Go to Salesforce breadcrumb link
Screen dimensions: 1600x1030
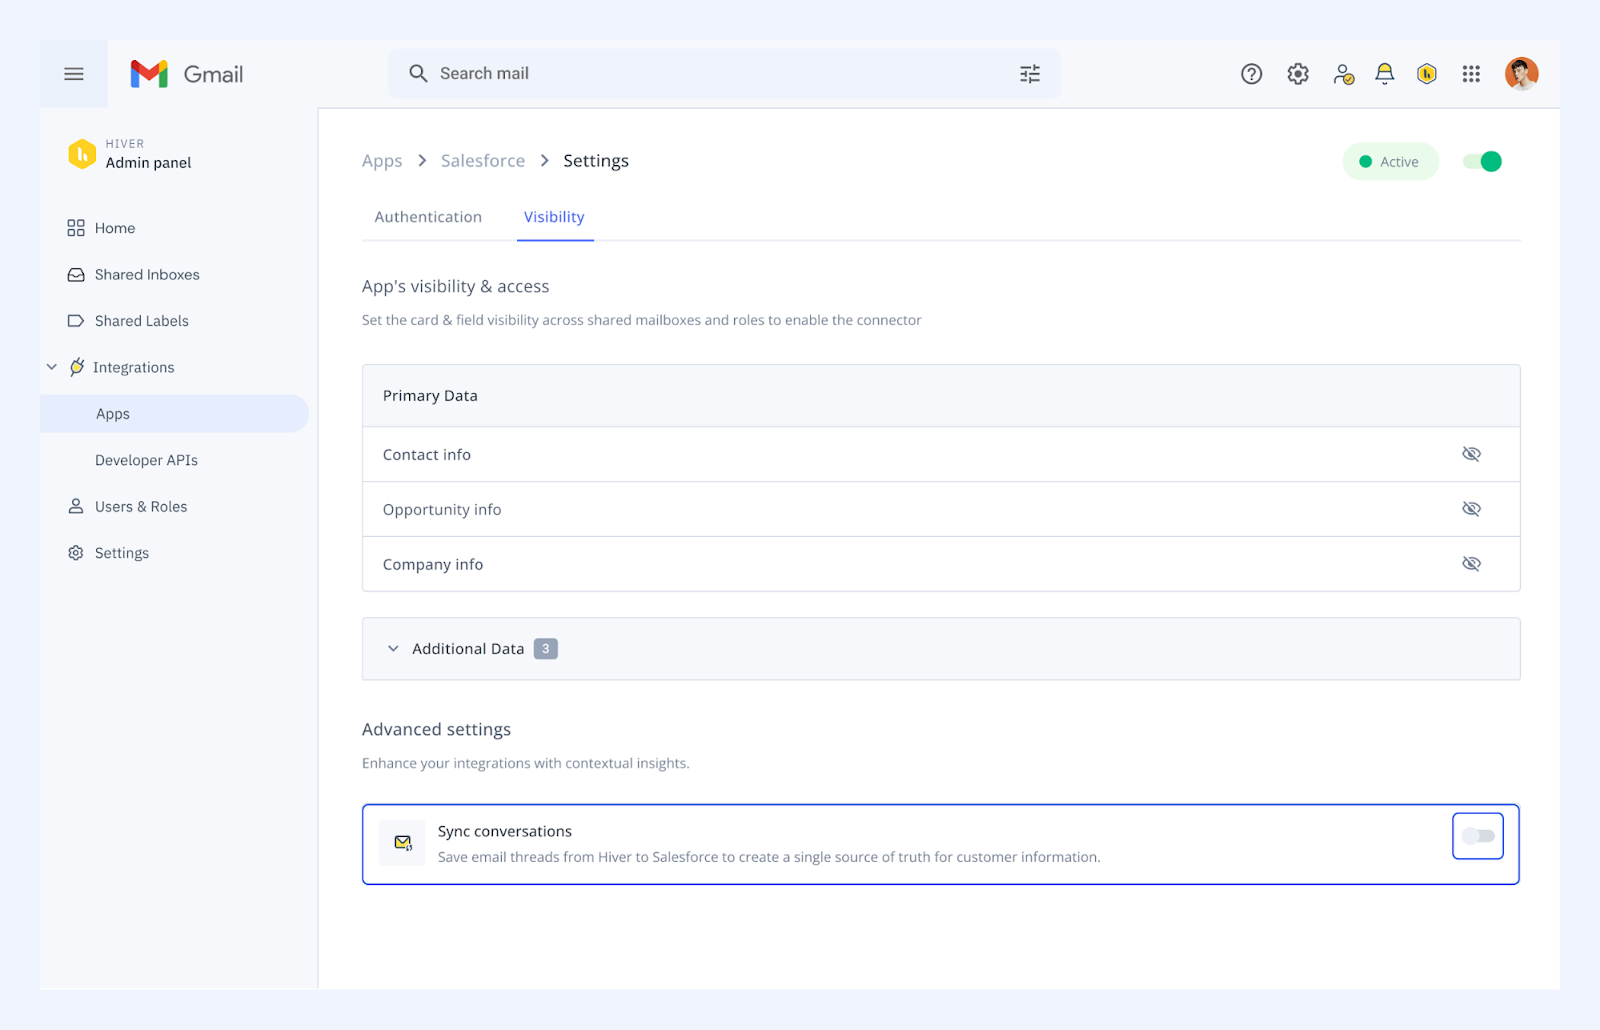pos(483,161)
